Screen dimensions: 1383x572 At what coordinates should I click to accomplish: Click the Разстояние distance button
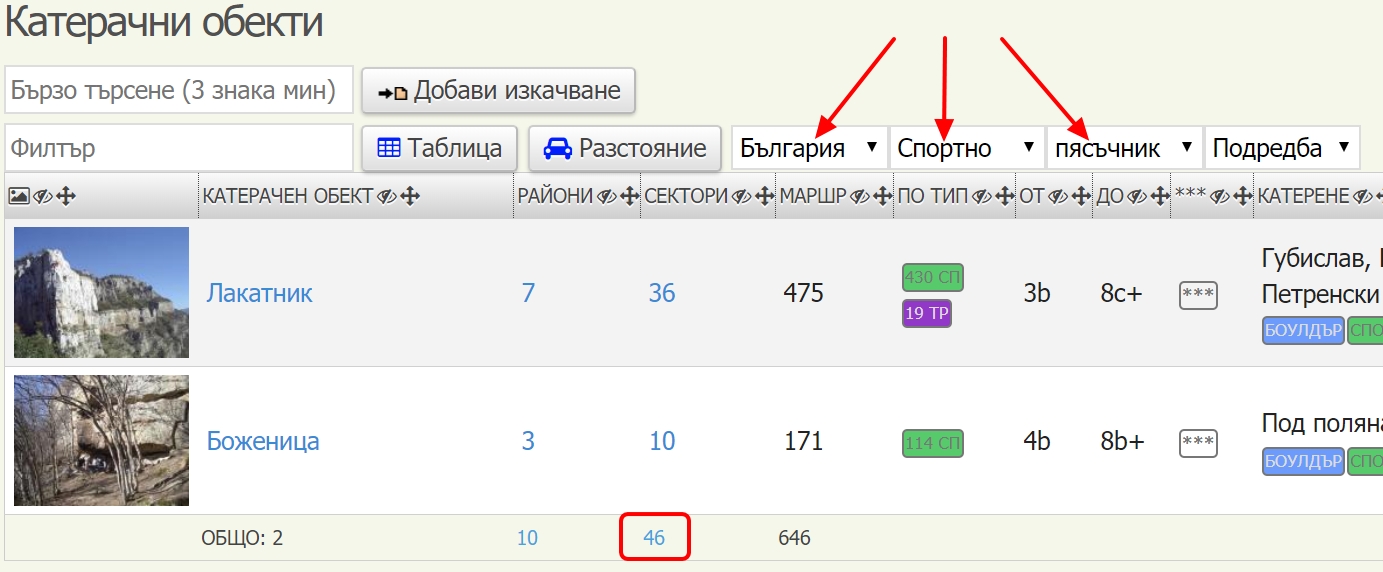(x=624, y=148)
